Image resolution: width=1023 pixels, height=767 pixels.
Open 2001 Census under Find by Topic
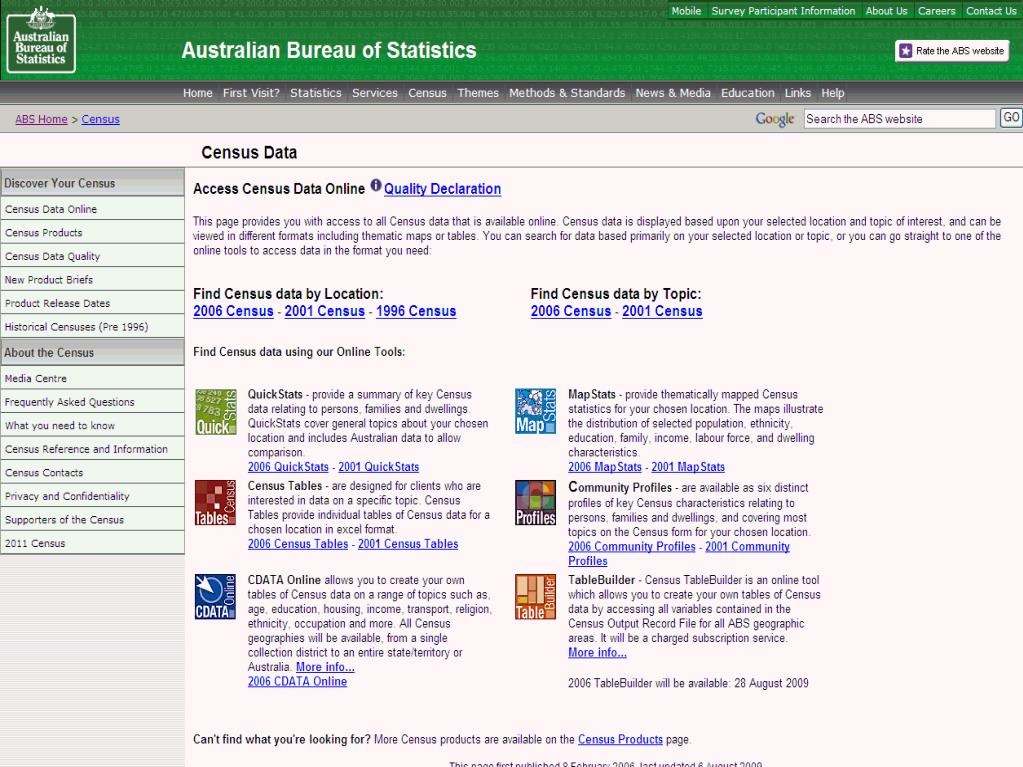pos(662,311)
